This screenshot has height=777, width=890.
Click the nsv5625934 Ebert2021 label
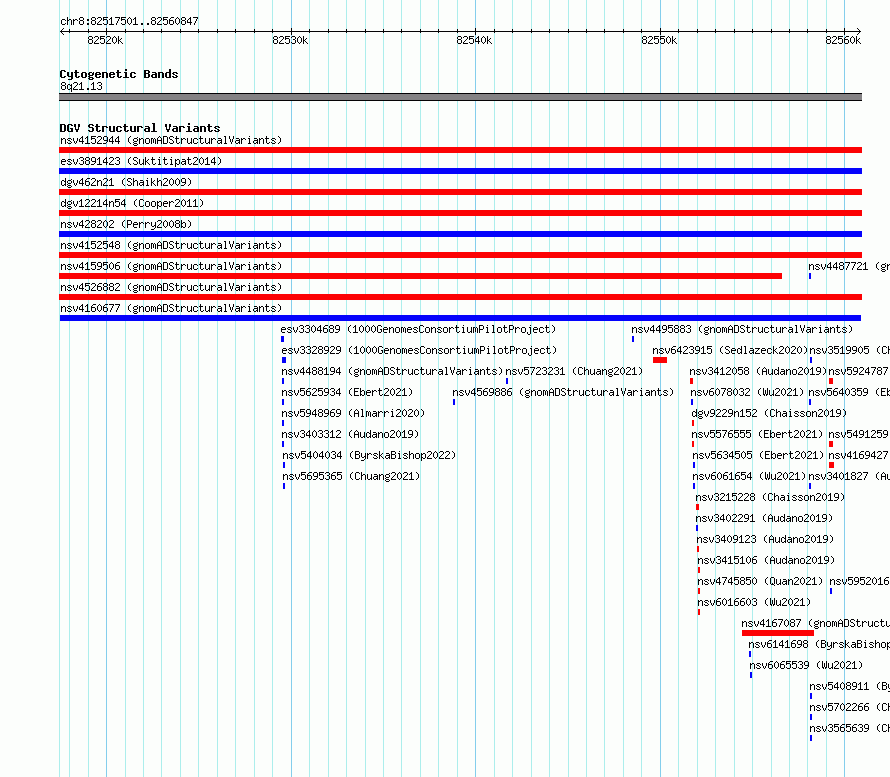(x=347, y=392)
